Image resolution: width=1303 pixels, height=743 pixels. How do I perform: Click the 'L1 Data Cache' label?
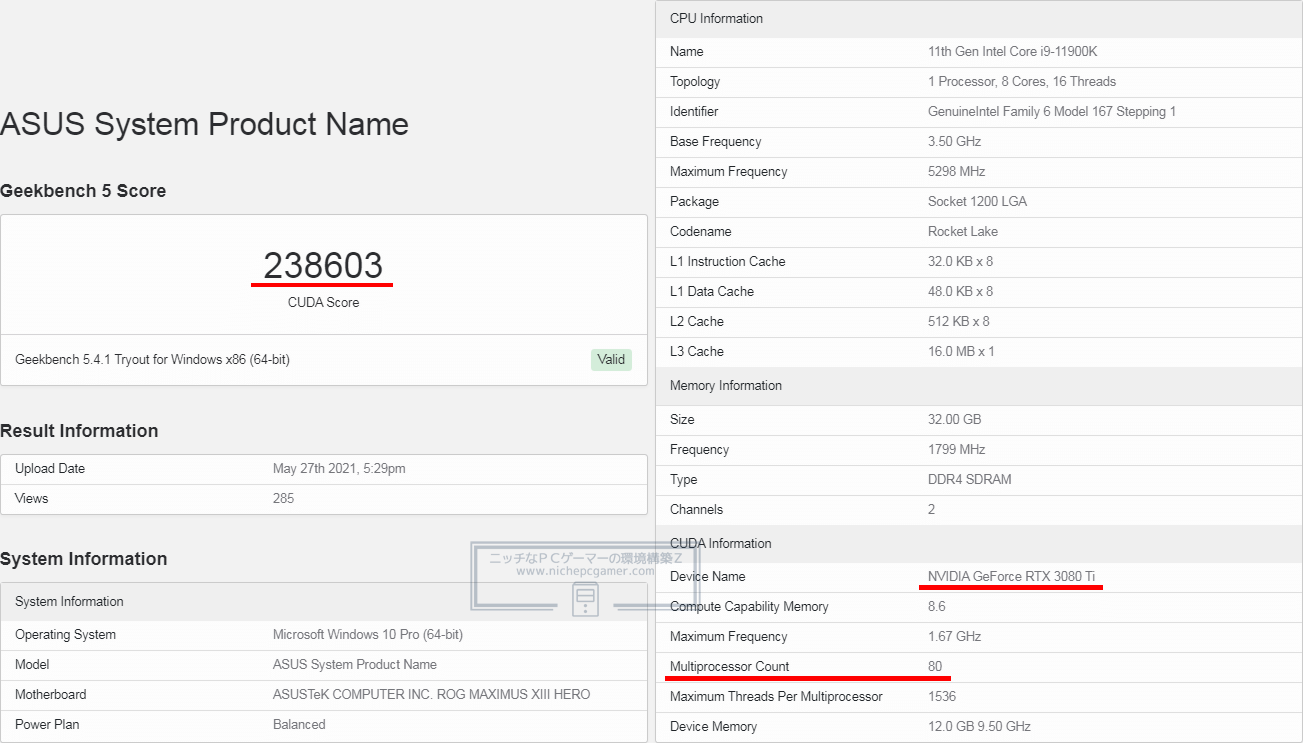(x=712, y=292)
